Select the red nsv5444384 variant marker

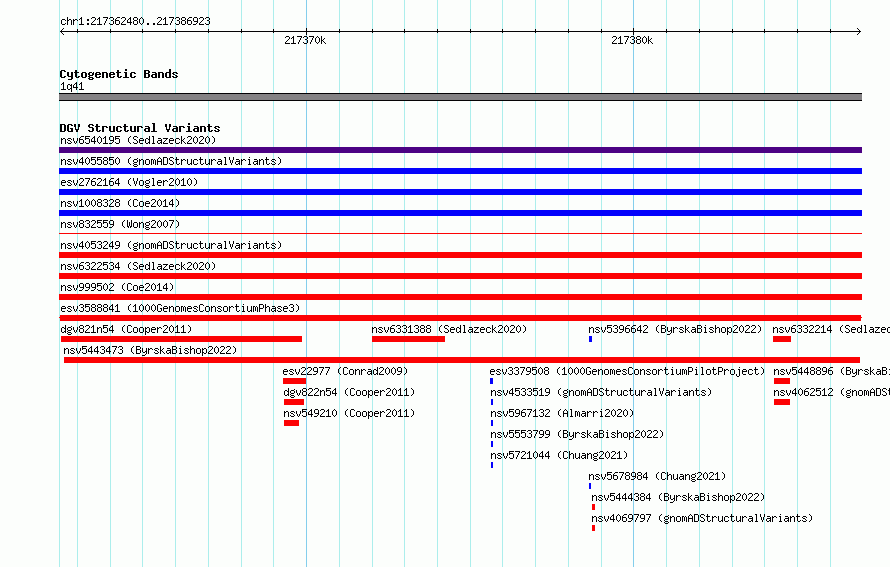point(593,507)
